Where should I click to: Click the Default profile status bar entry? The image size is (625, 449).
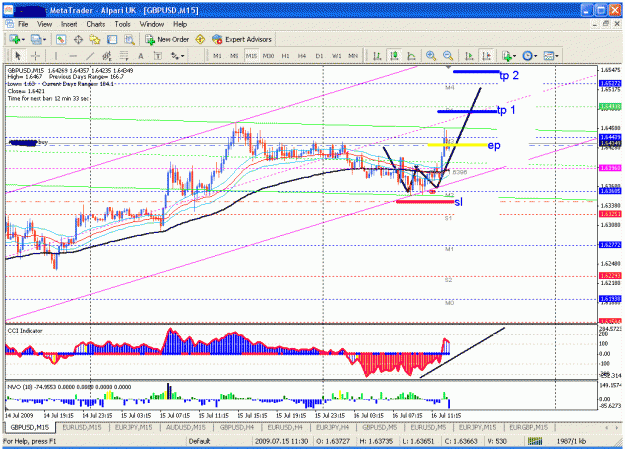199,441
